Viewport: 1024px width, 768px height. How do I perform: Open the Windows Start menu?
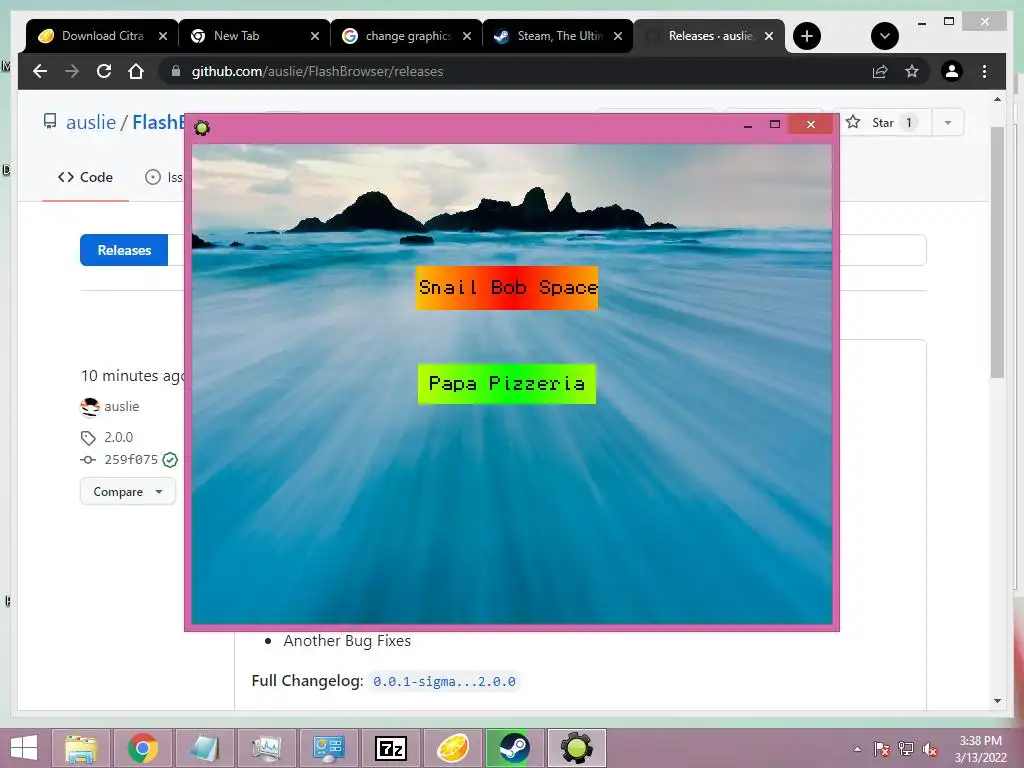click(24, 748)
